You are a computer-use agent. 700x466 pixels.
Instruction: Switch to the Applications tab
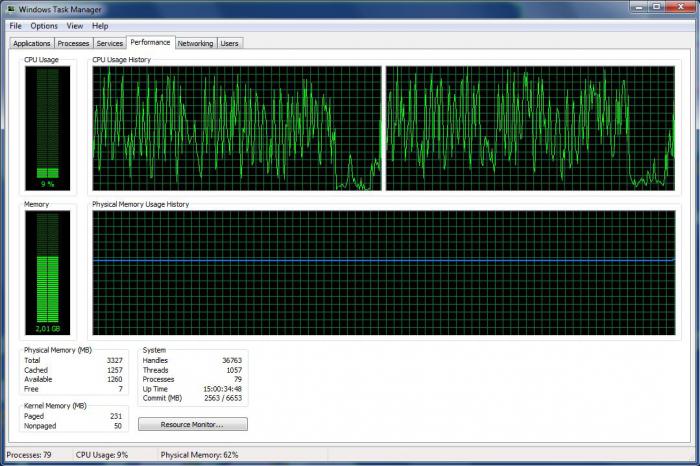pos(32,43)
